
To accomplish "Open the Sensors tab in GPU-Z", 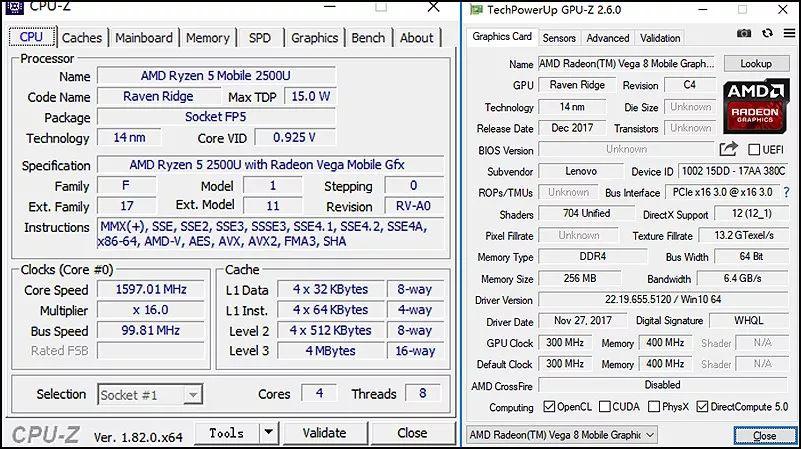I will point(559,38).
